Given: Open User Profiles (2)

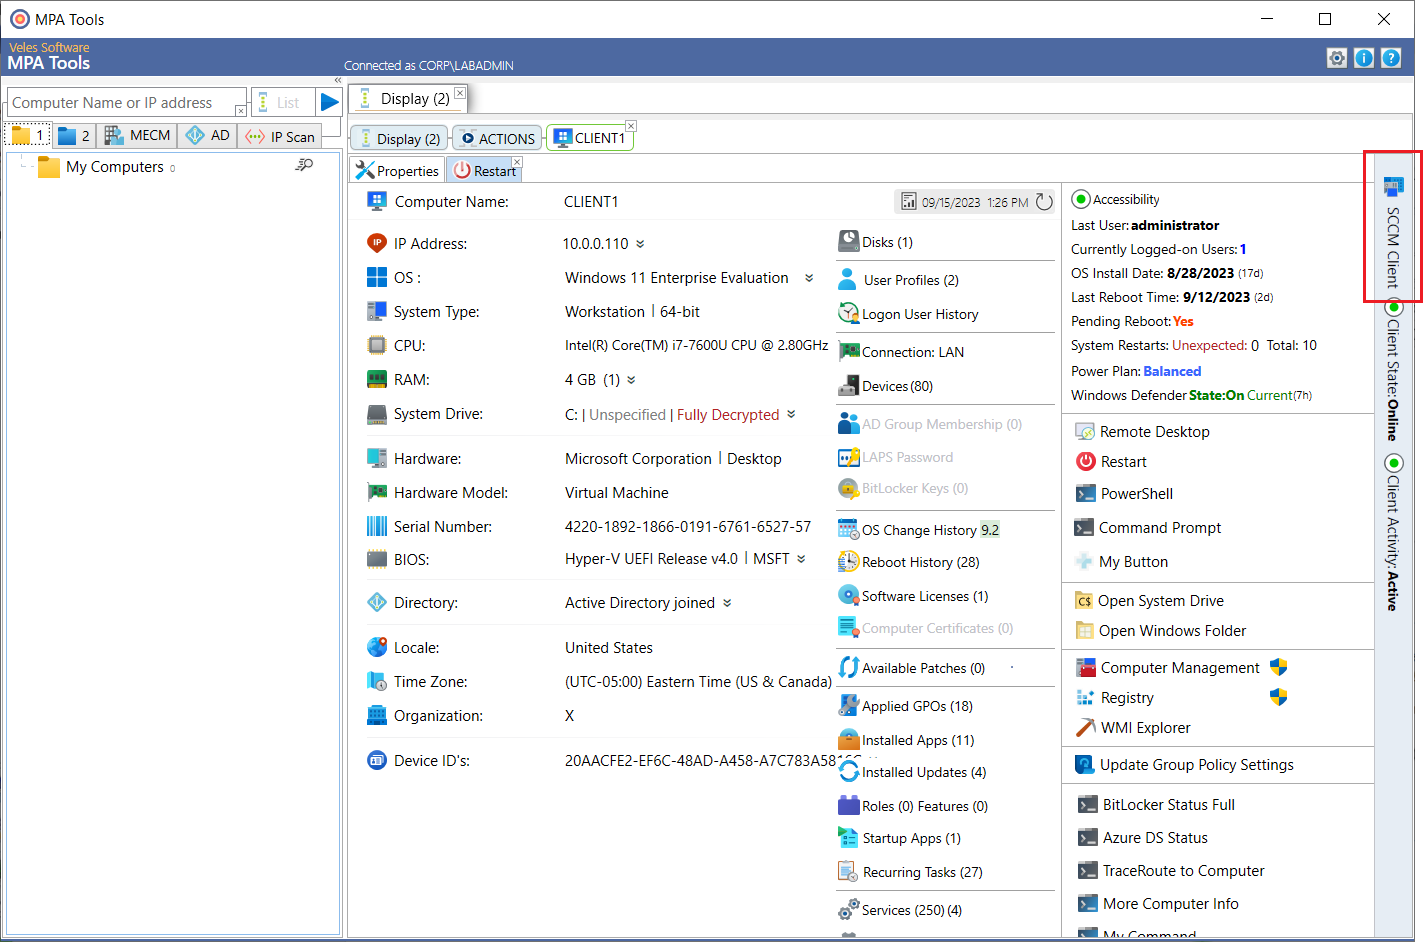Looking at the screenshot, I should click(898, 280).
